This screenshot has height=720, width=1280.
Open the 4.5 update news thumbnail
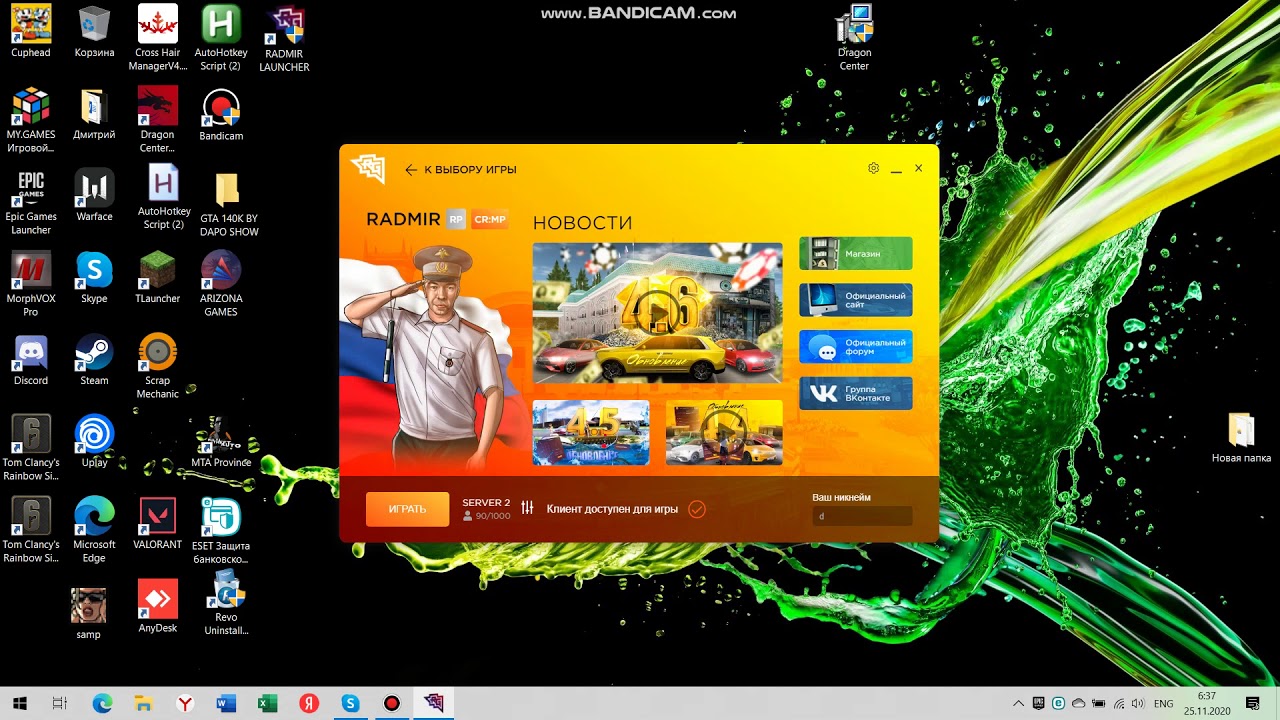coord(591,432)
